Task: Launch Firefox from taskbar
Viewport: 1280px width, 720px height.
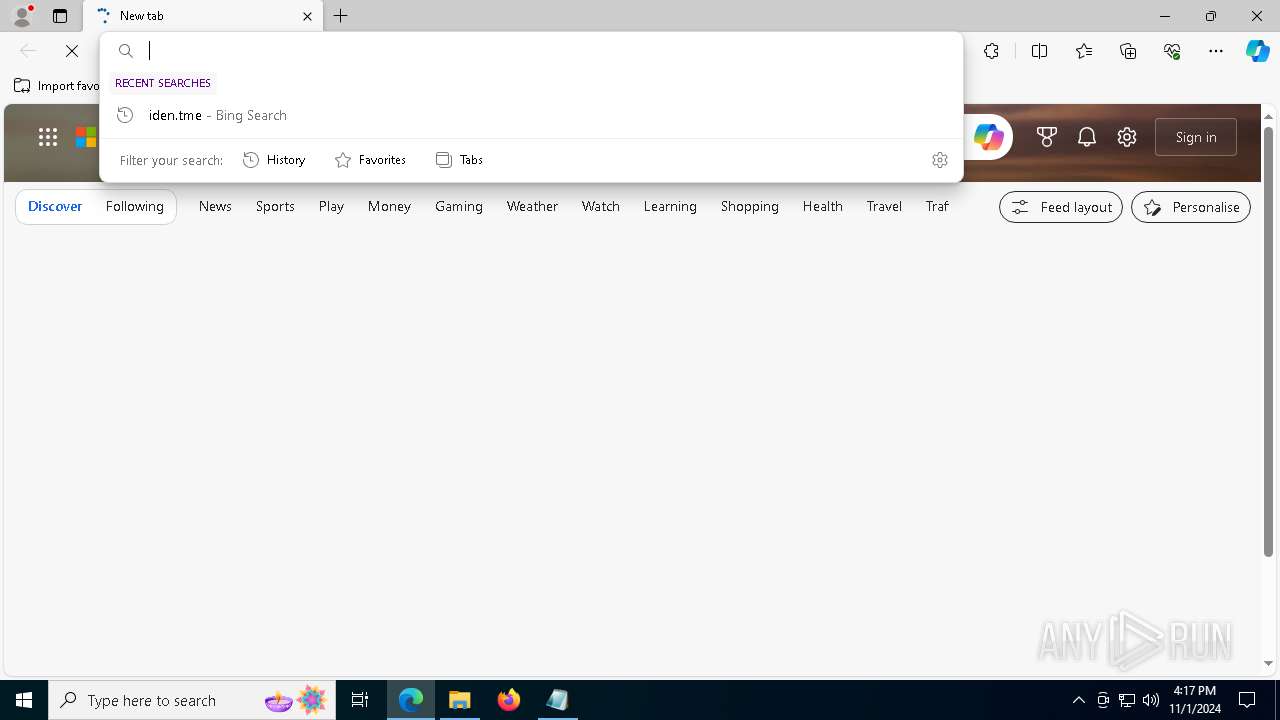Action: [509, 700]
